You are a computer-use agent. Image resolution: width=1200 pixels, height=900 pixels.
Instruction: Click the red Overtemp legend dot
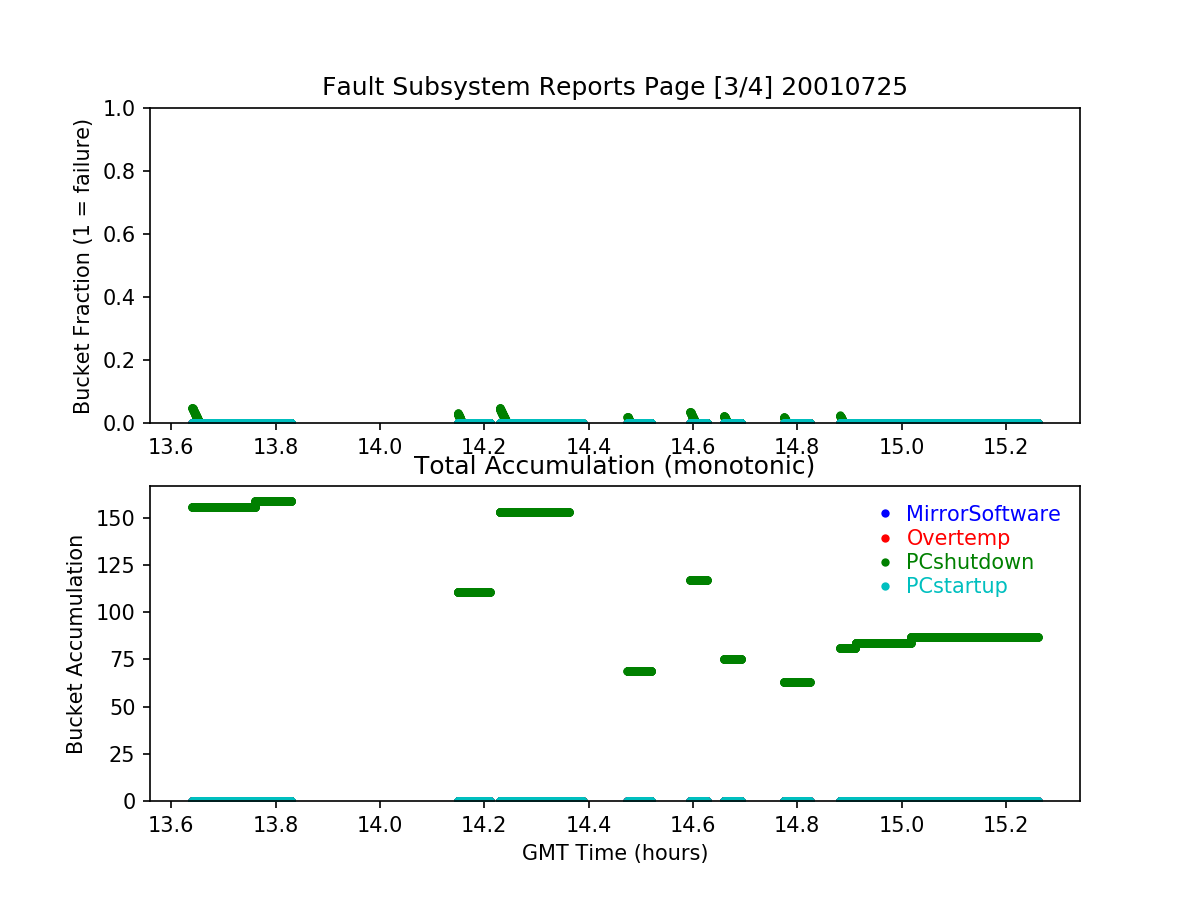point(884,538)
